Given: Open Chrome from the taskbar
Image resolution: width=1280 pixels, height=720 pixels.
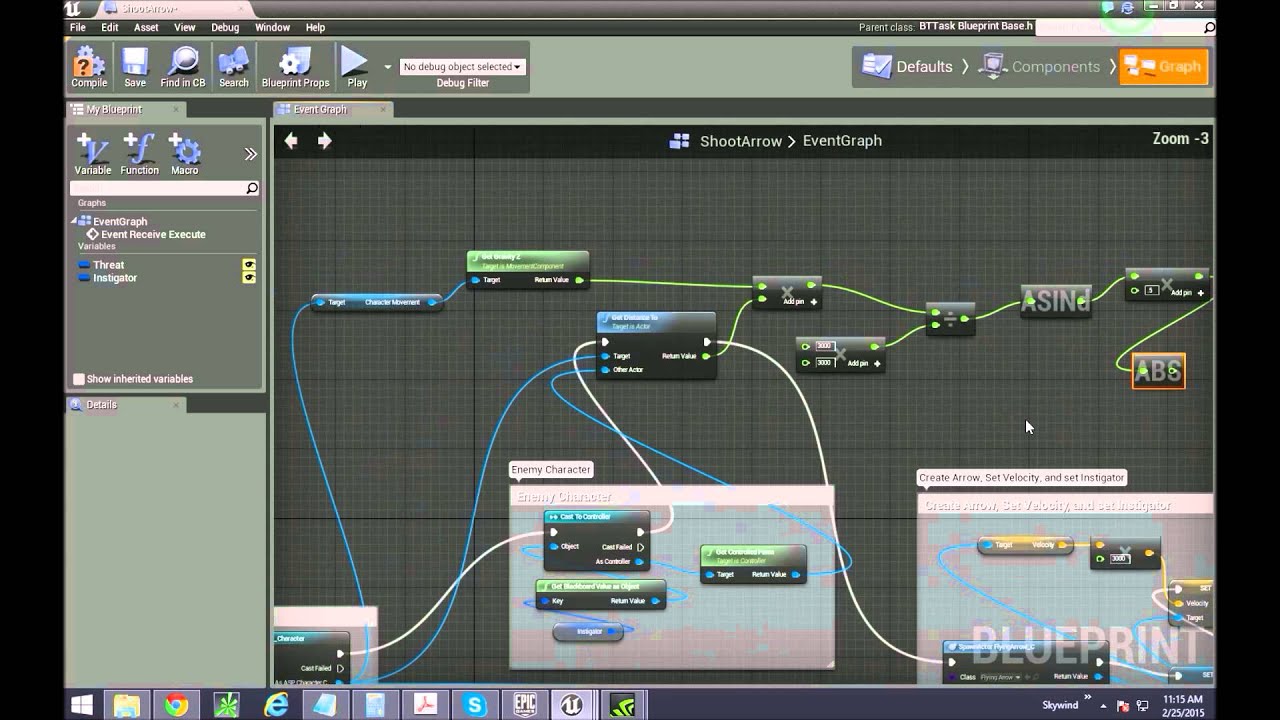Looking at the screenshot, I should pos(176,705).
